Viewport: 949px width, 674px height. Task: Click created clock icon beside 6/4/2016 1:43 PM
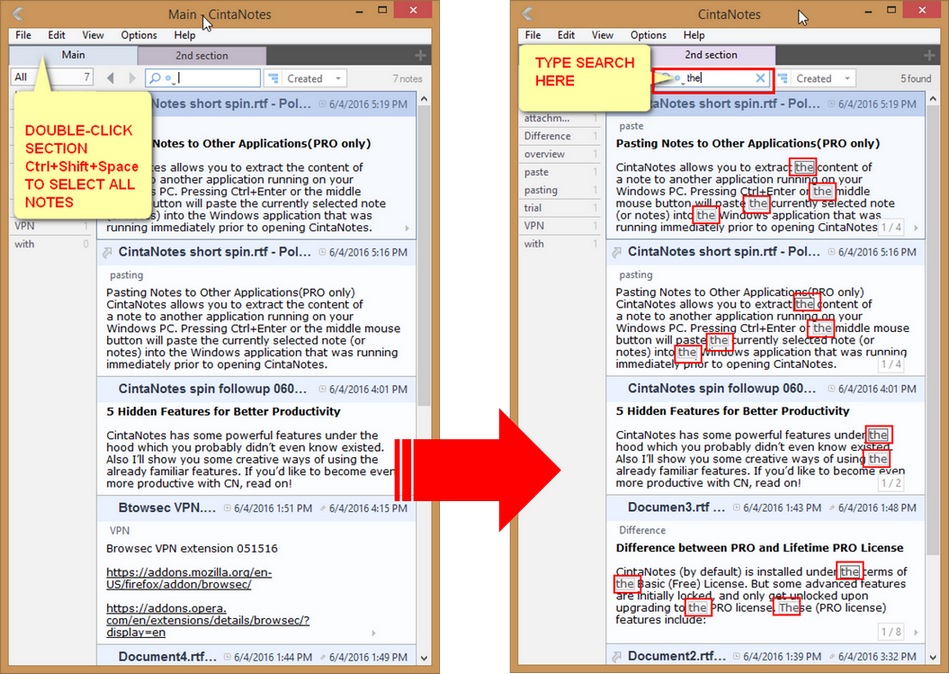tap(737, 508)
